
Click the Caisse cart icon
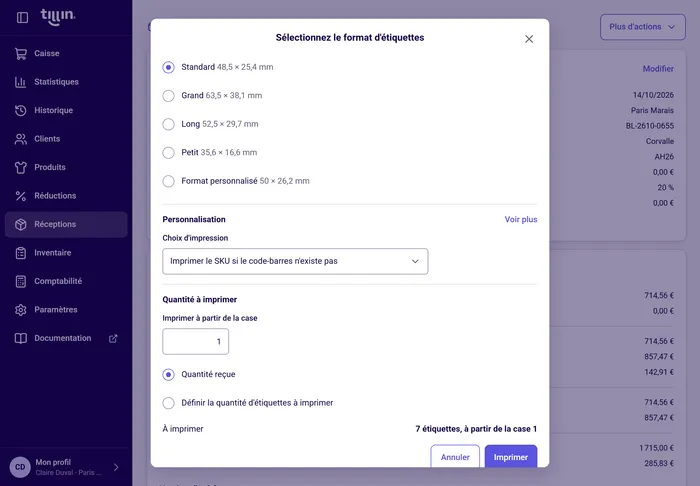pyautogui.click(x=21, y=53)
